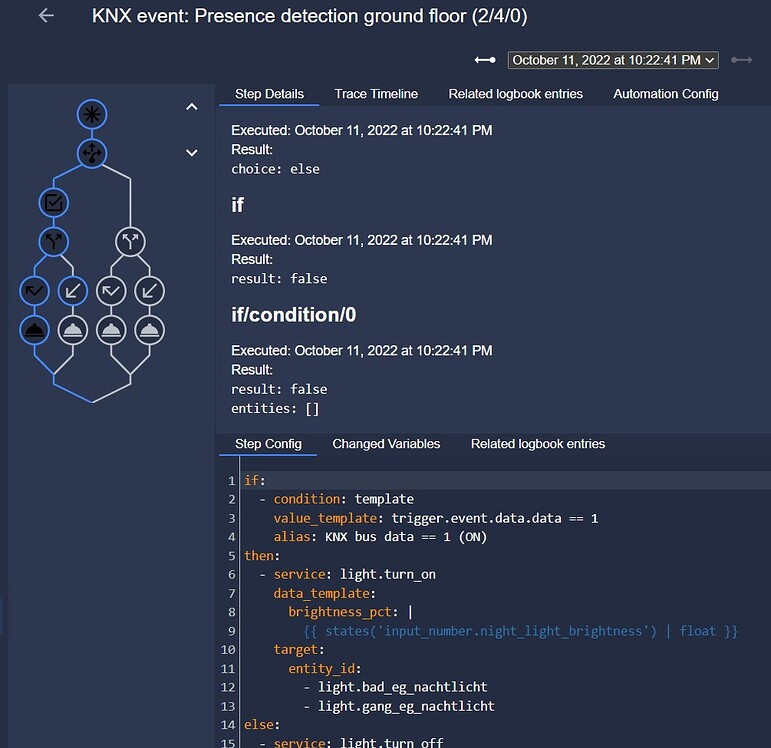771x748 pixels.
Task: Click the highlighted service bell node, bottom left
Action: click(x=34, y=330)
